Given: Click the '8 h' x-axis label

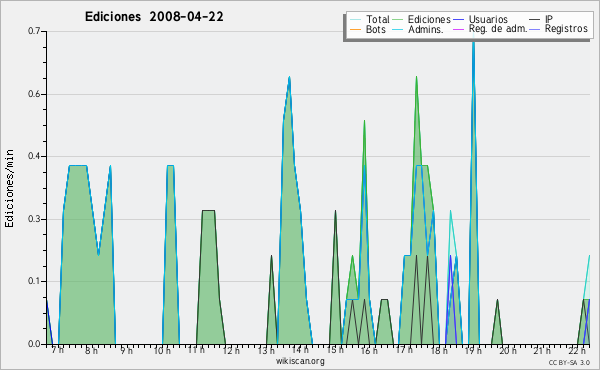Looking at the screenshot, I should 91,350.
